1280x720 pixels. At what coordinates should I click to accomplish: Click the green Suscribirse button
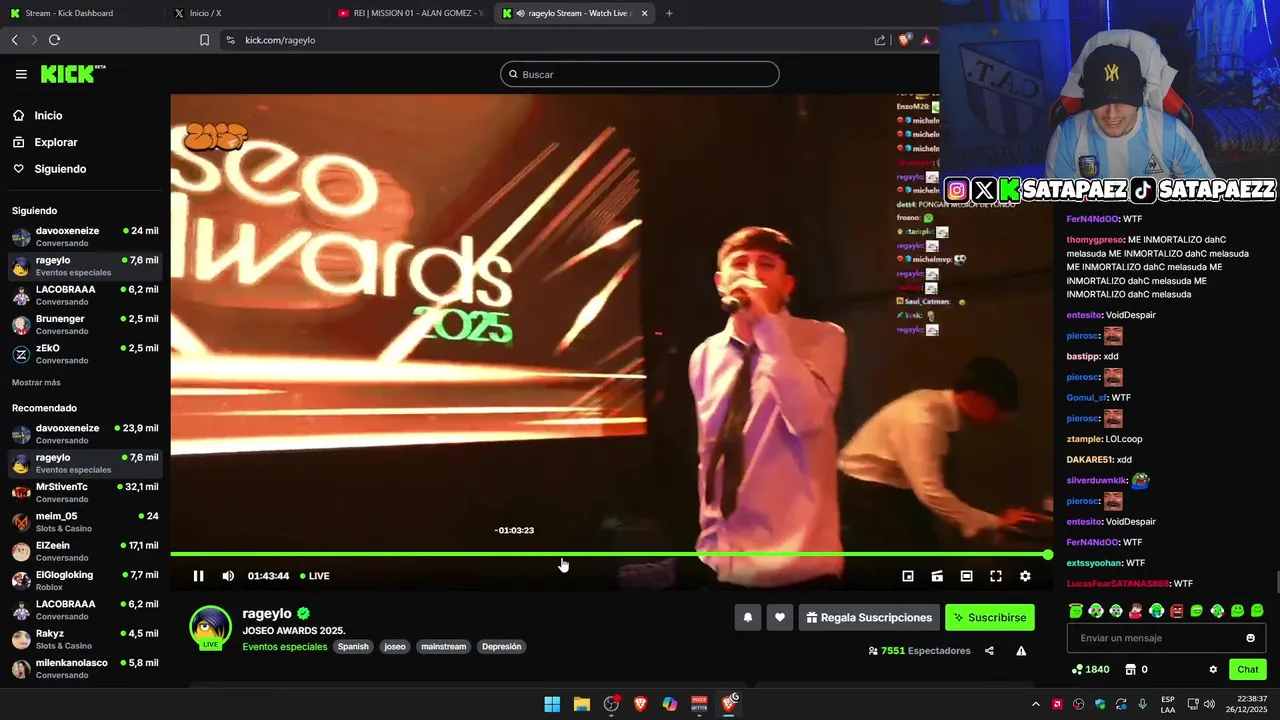tap(990, 618)
